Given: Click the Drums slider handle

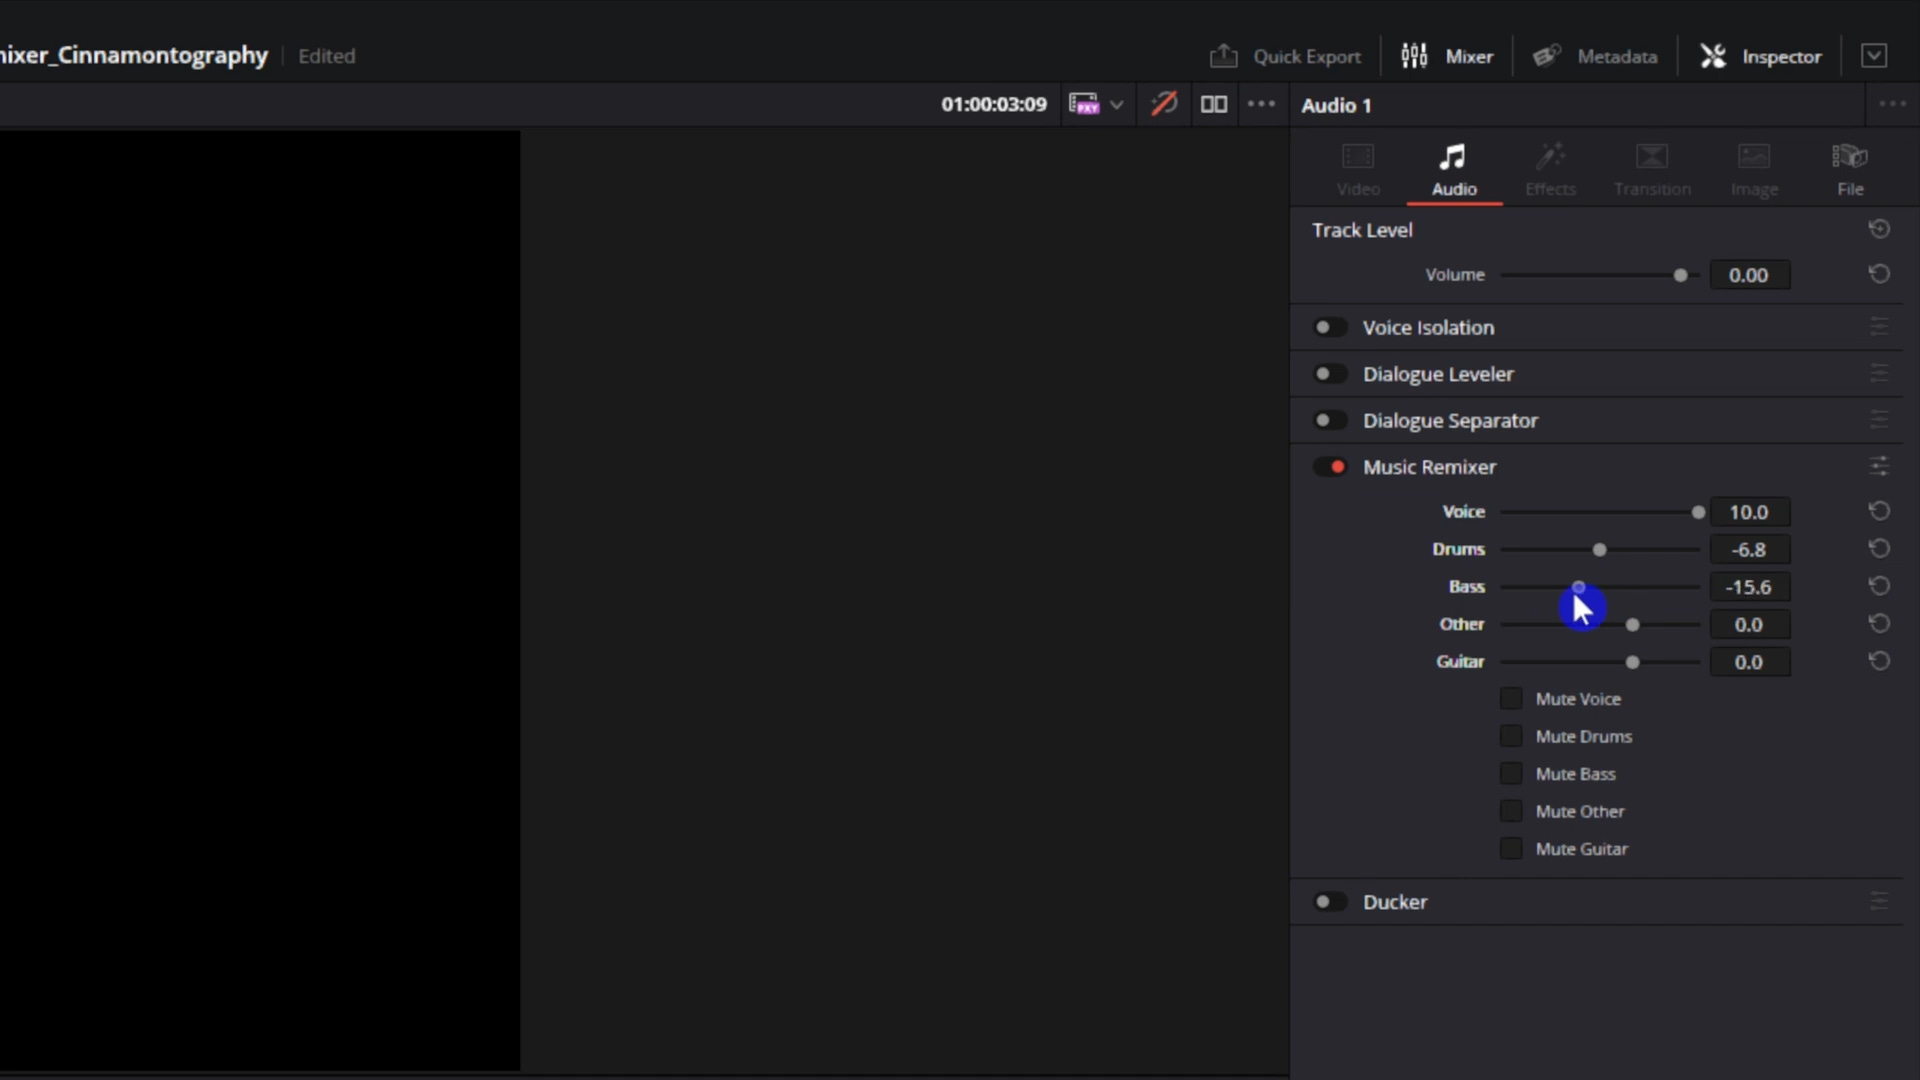Looking at the screenshot, I should click(1599, 550).
